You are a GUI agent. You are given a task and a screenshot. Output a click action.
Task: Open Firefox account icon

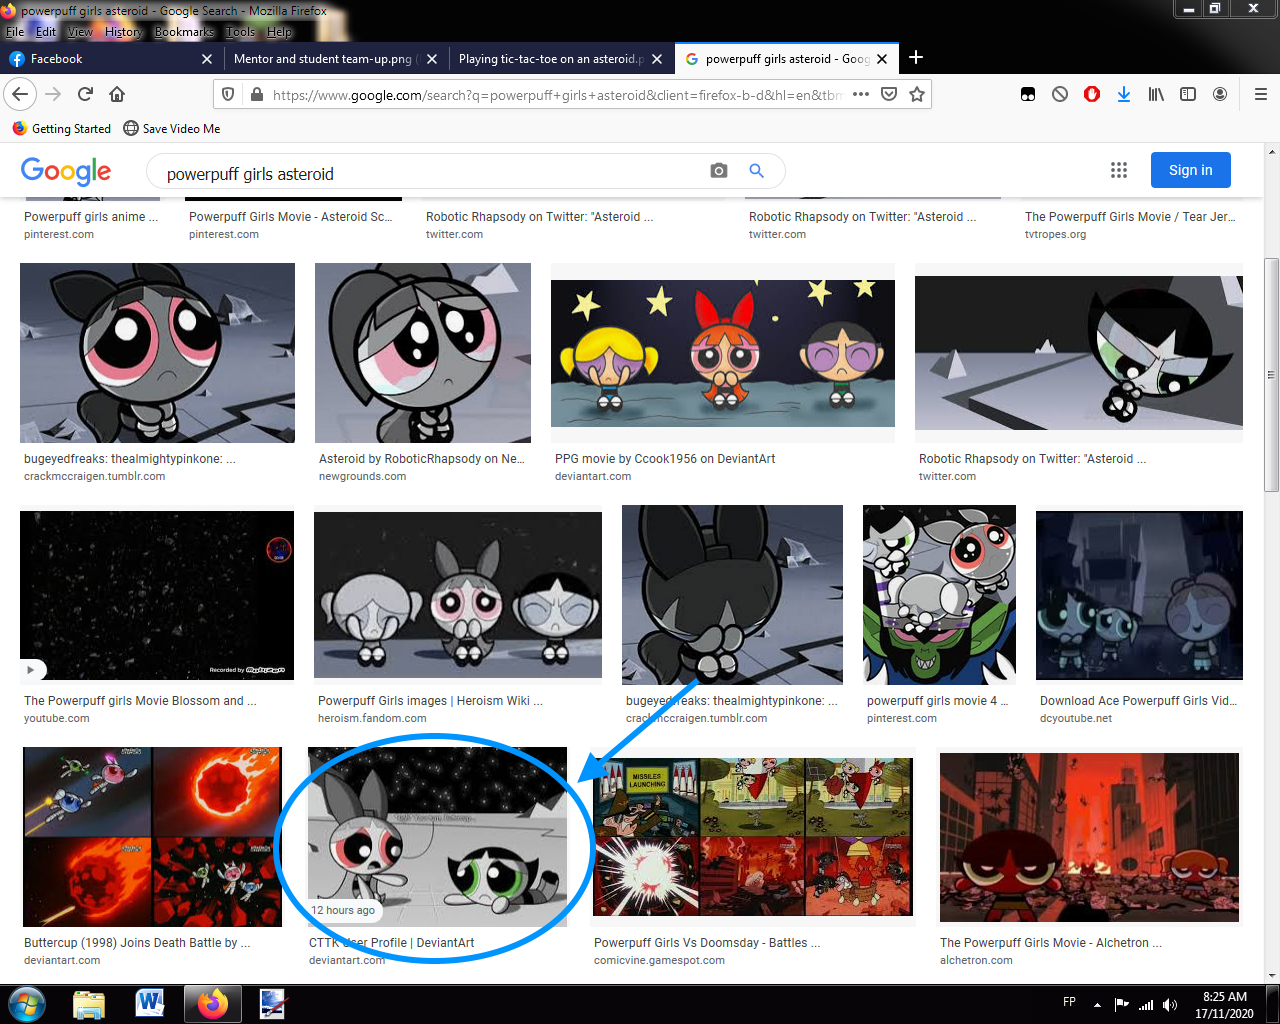click(1220, 94)
